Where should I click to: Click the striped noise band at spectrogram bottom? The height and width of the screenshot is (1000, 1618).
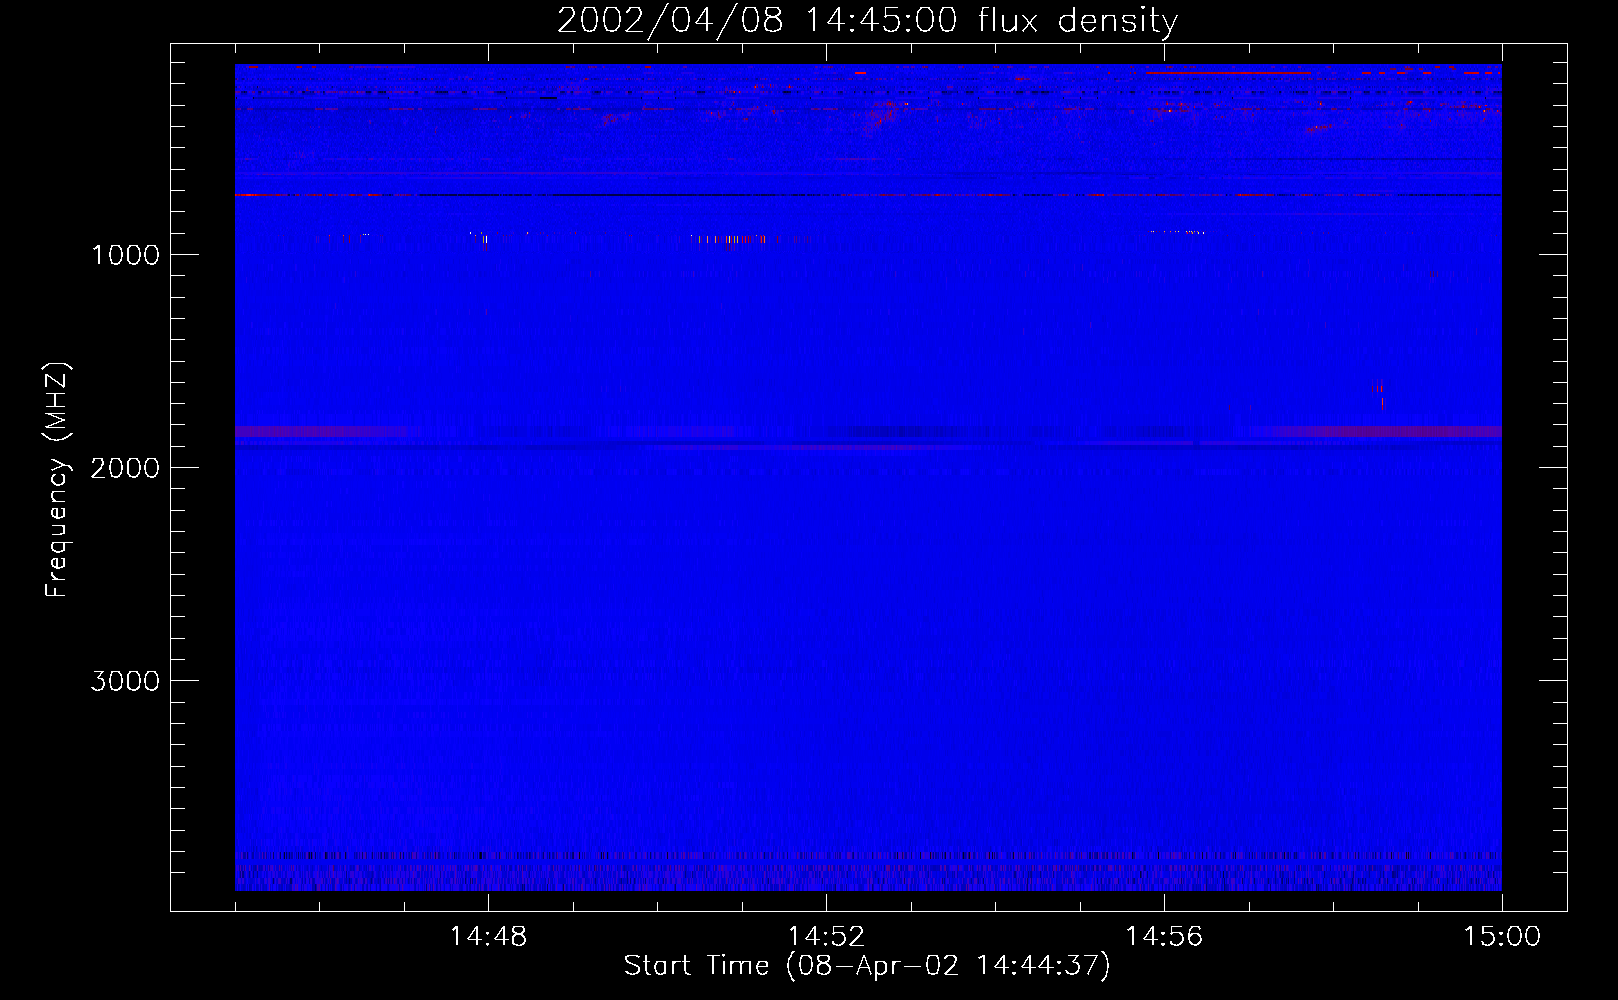868,872
